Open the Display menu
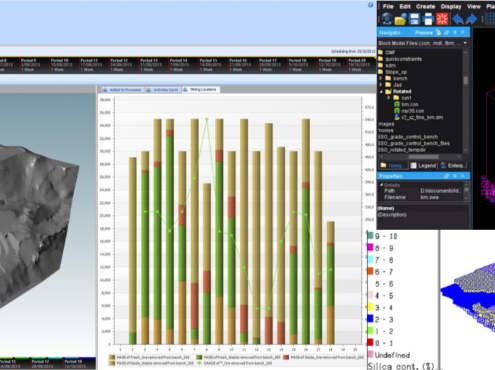This screenshot has width=495, height=370. [x=451, y=6]
